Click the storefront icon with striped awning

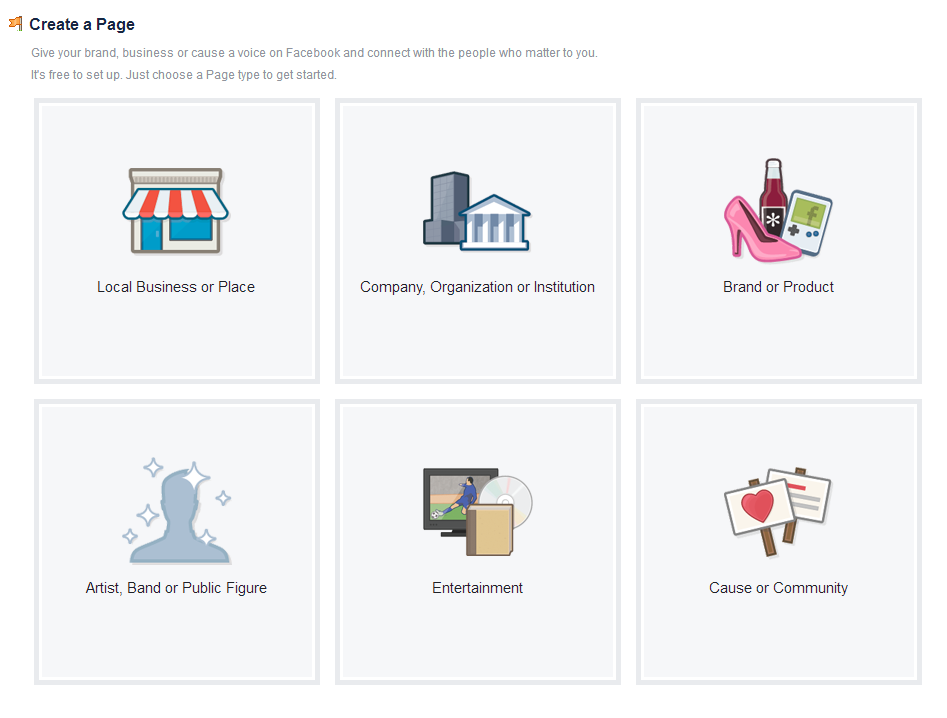(x=176, y=210)
